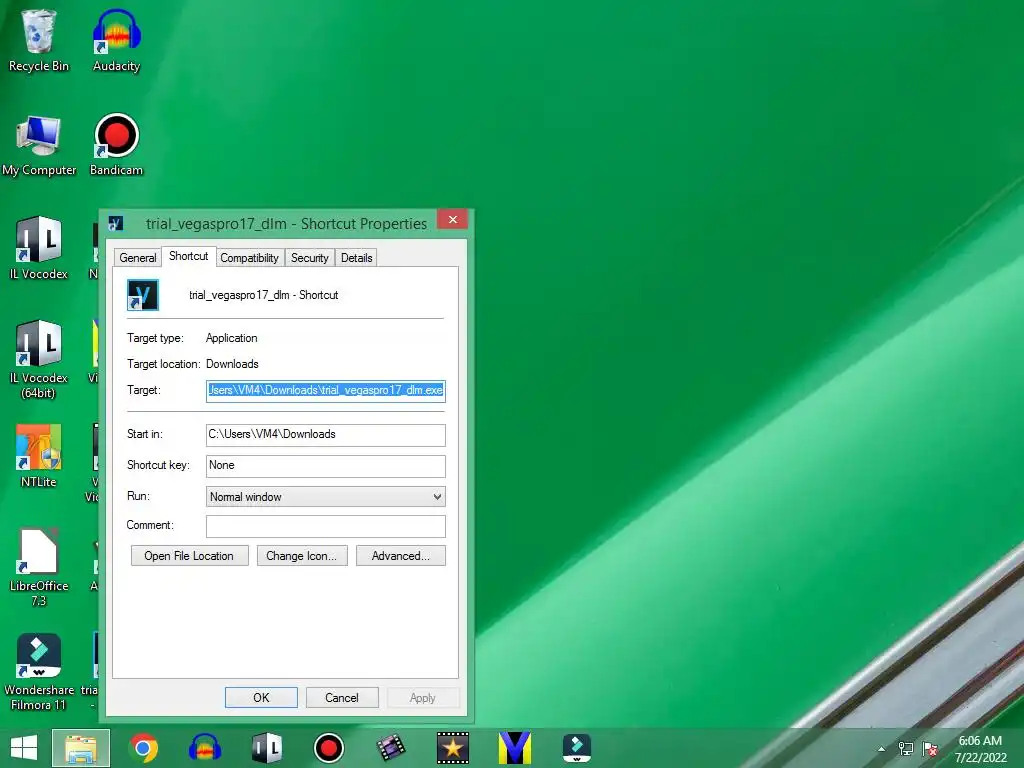Select the Wondershare Filmora 11 desktop icon
Viewport: 1024px width, 768px height.
pyautogui.click(x=39, y=671)
